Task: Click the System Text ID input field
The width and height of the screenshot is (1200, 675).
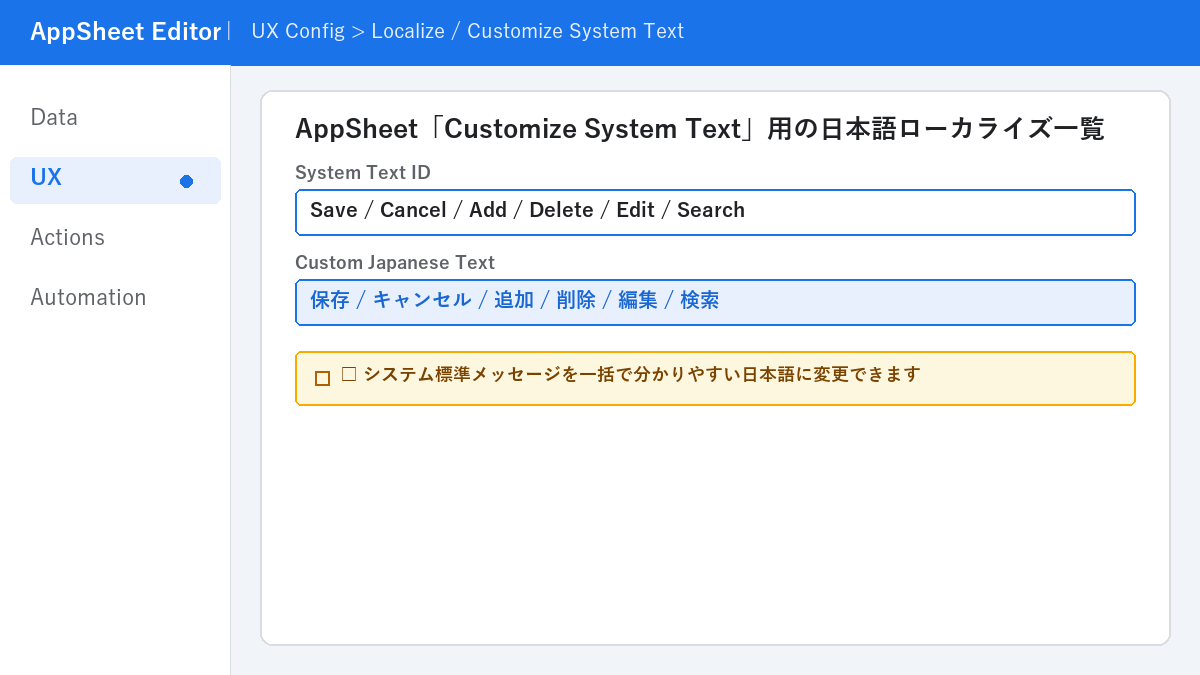Action: (715, 212)
